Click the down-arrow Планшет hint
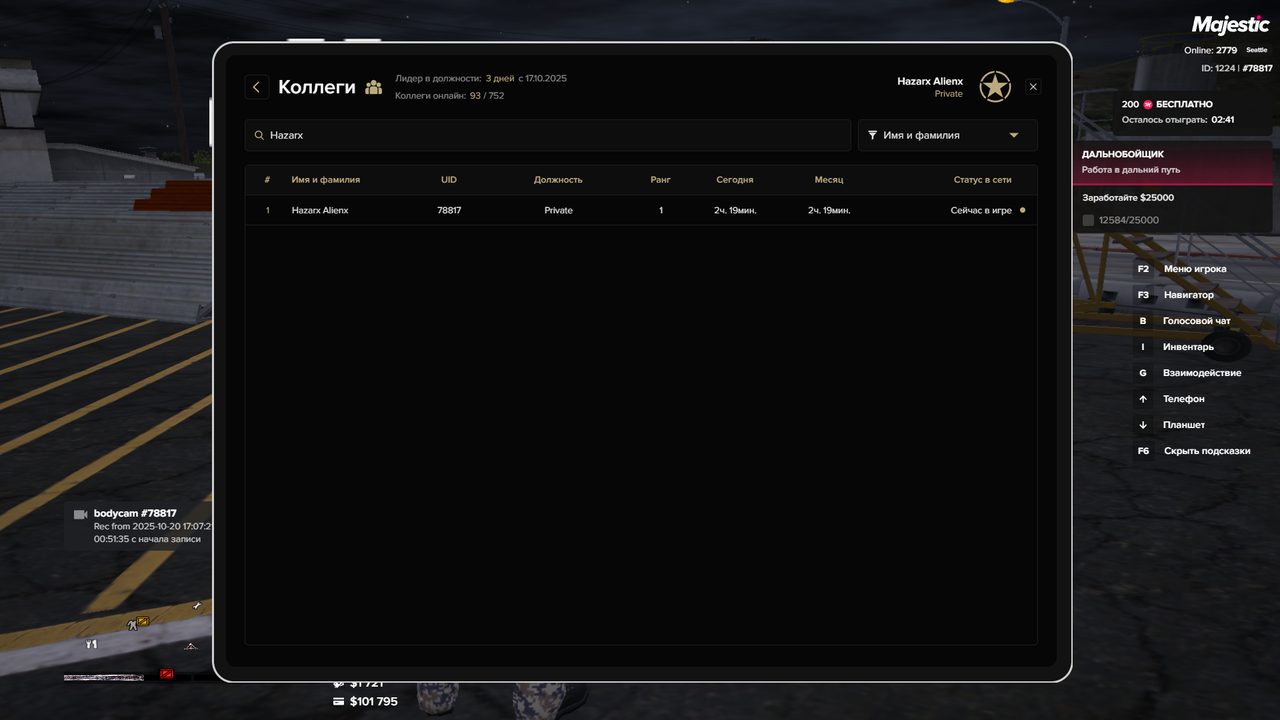The width and height of the screenshot is (1280, 720). 1170,425
